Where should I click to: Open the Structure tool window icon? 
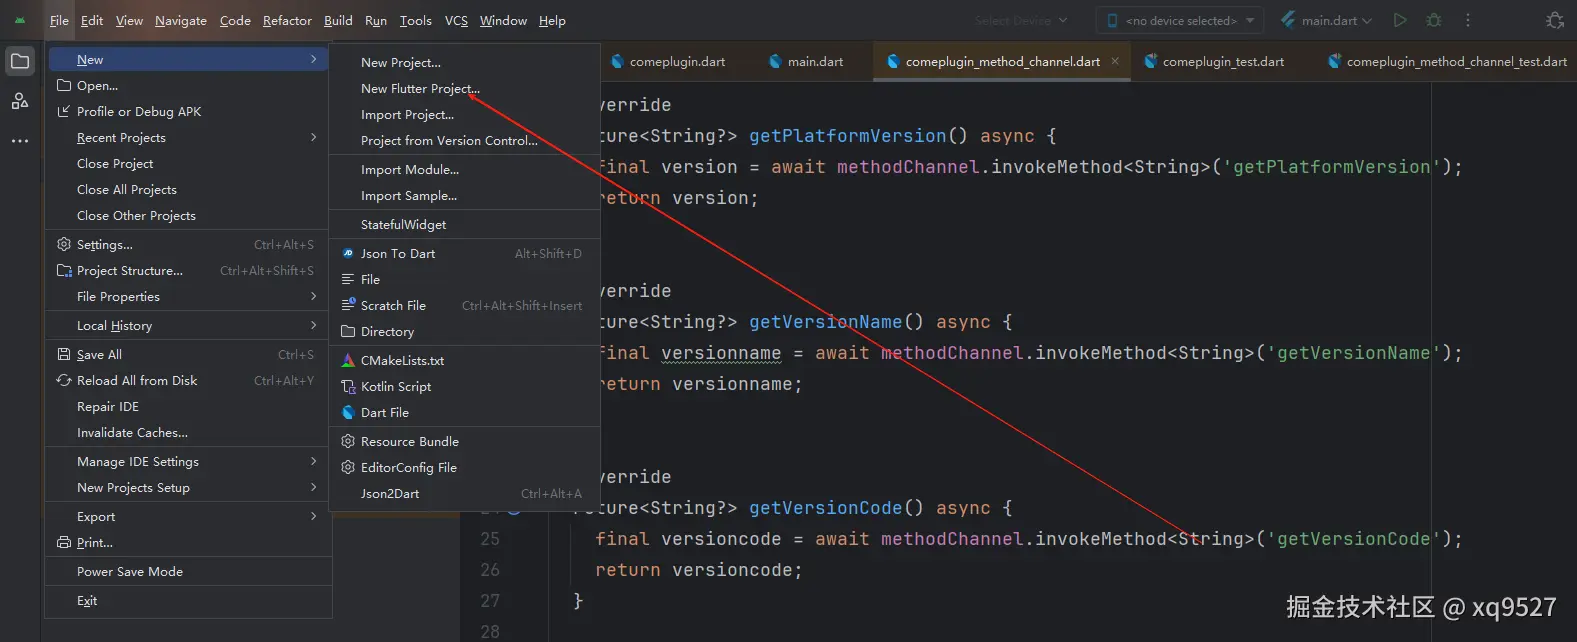pyautogui.click(x=20, y=101)
